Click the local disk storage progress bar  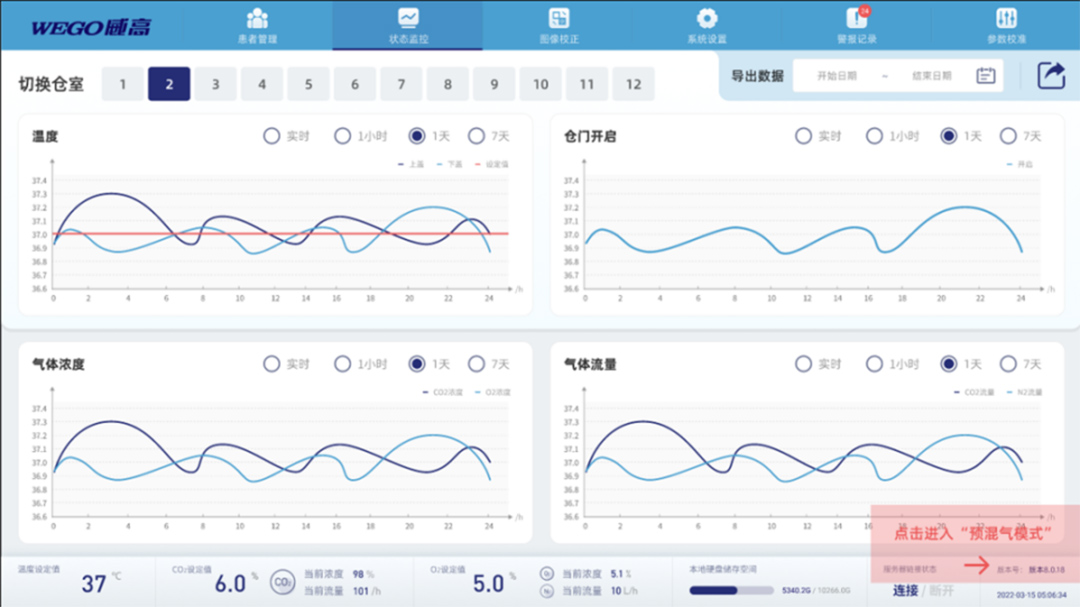(x=732, y=590)
